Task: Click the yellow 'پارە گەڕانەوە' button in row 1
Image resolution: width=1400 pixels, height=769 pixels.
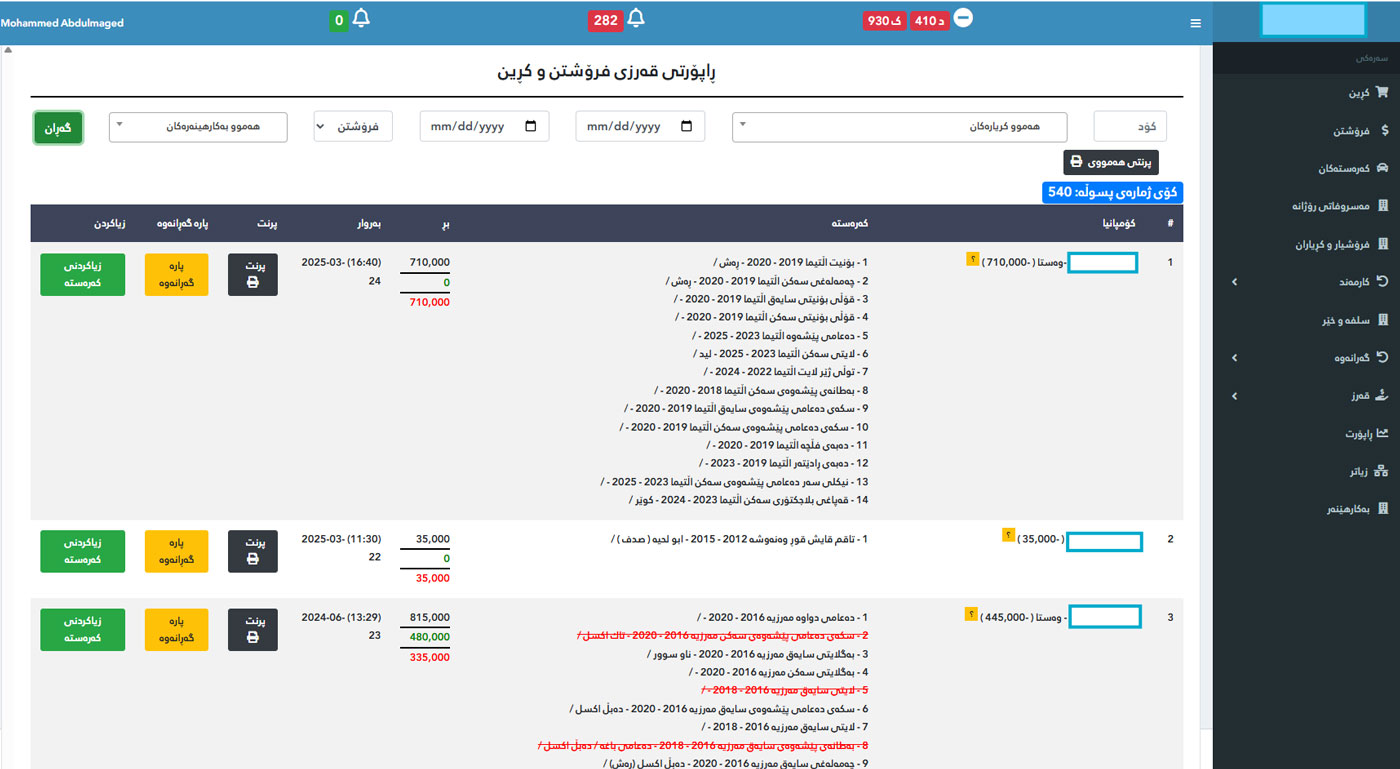Action: click(176, 275)
